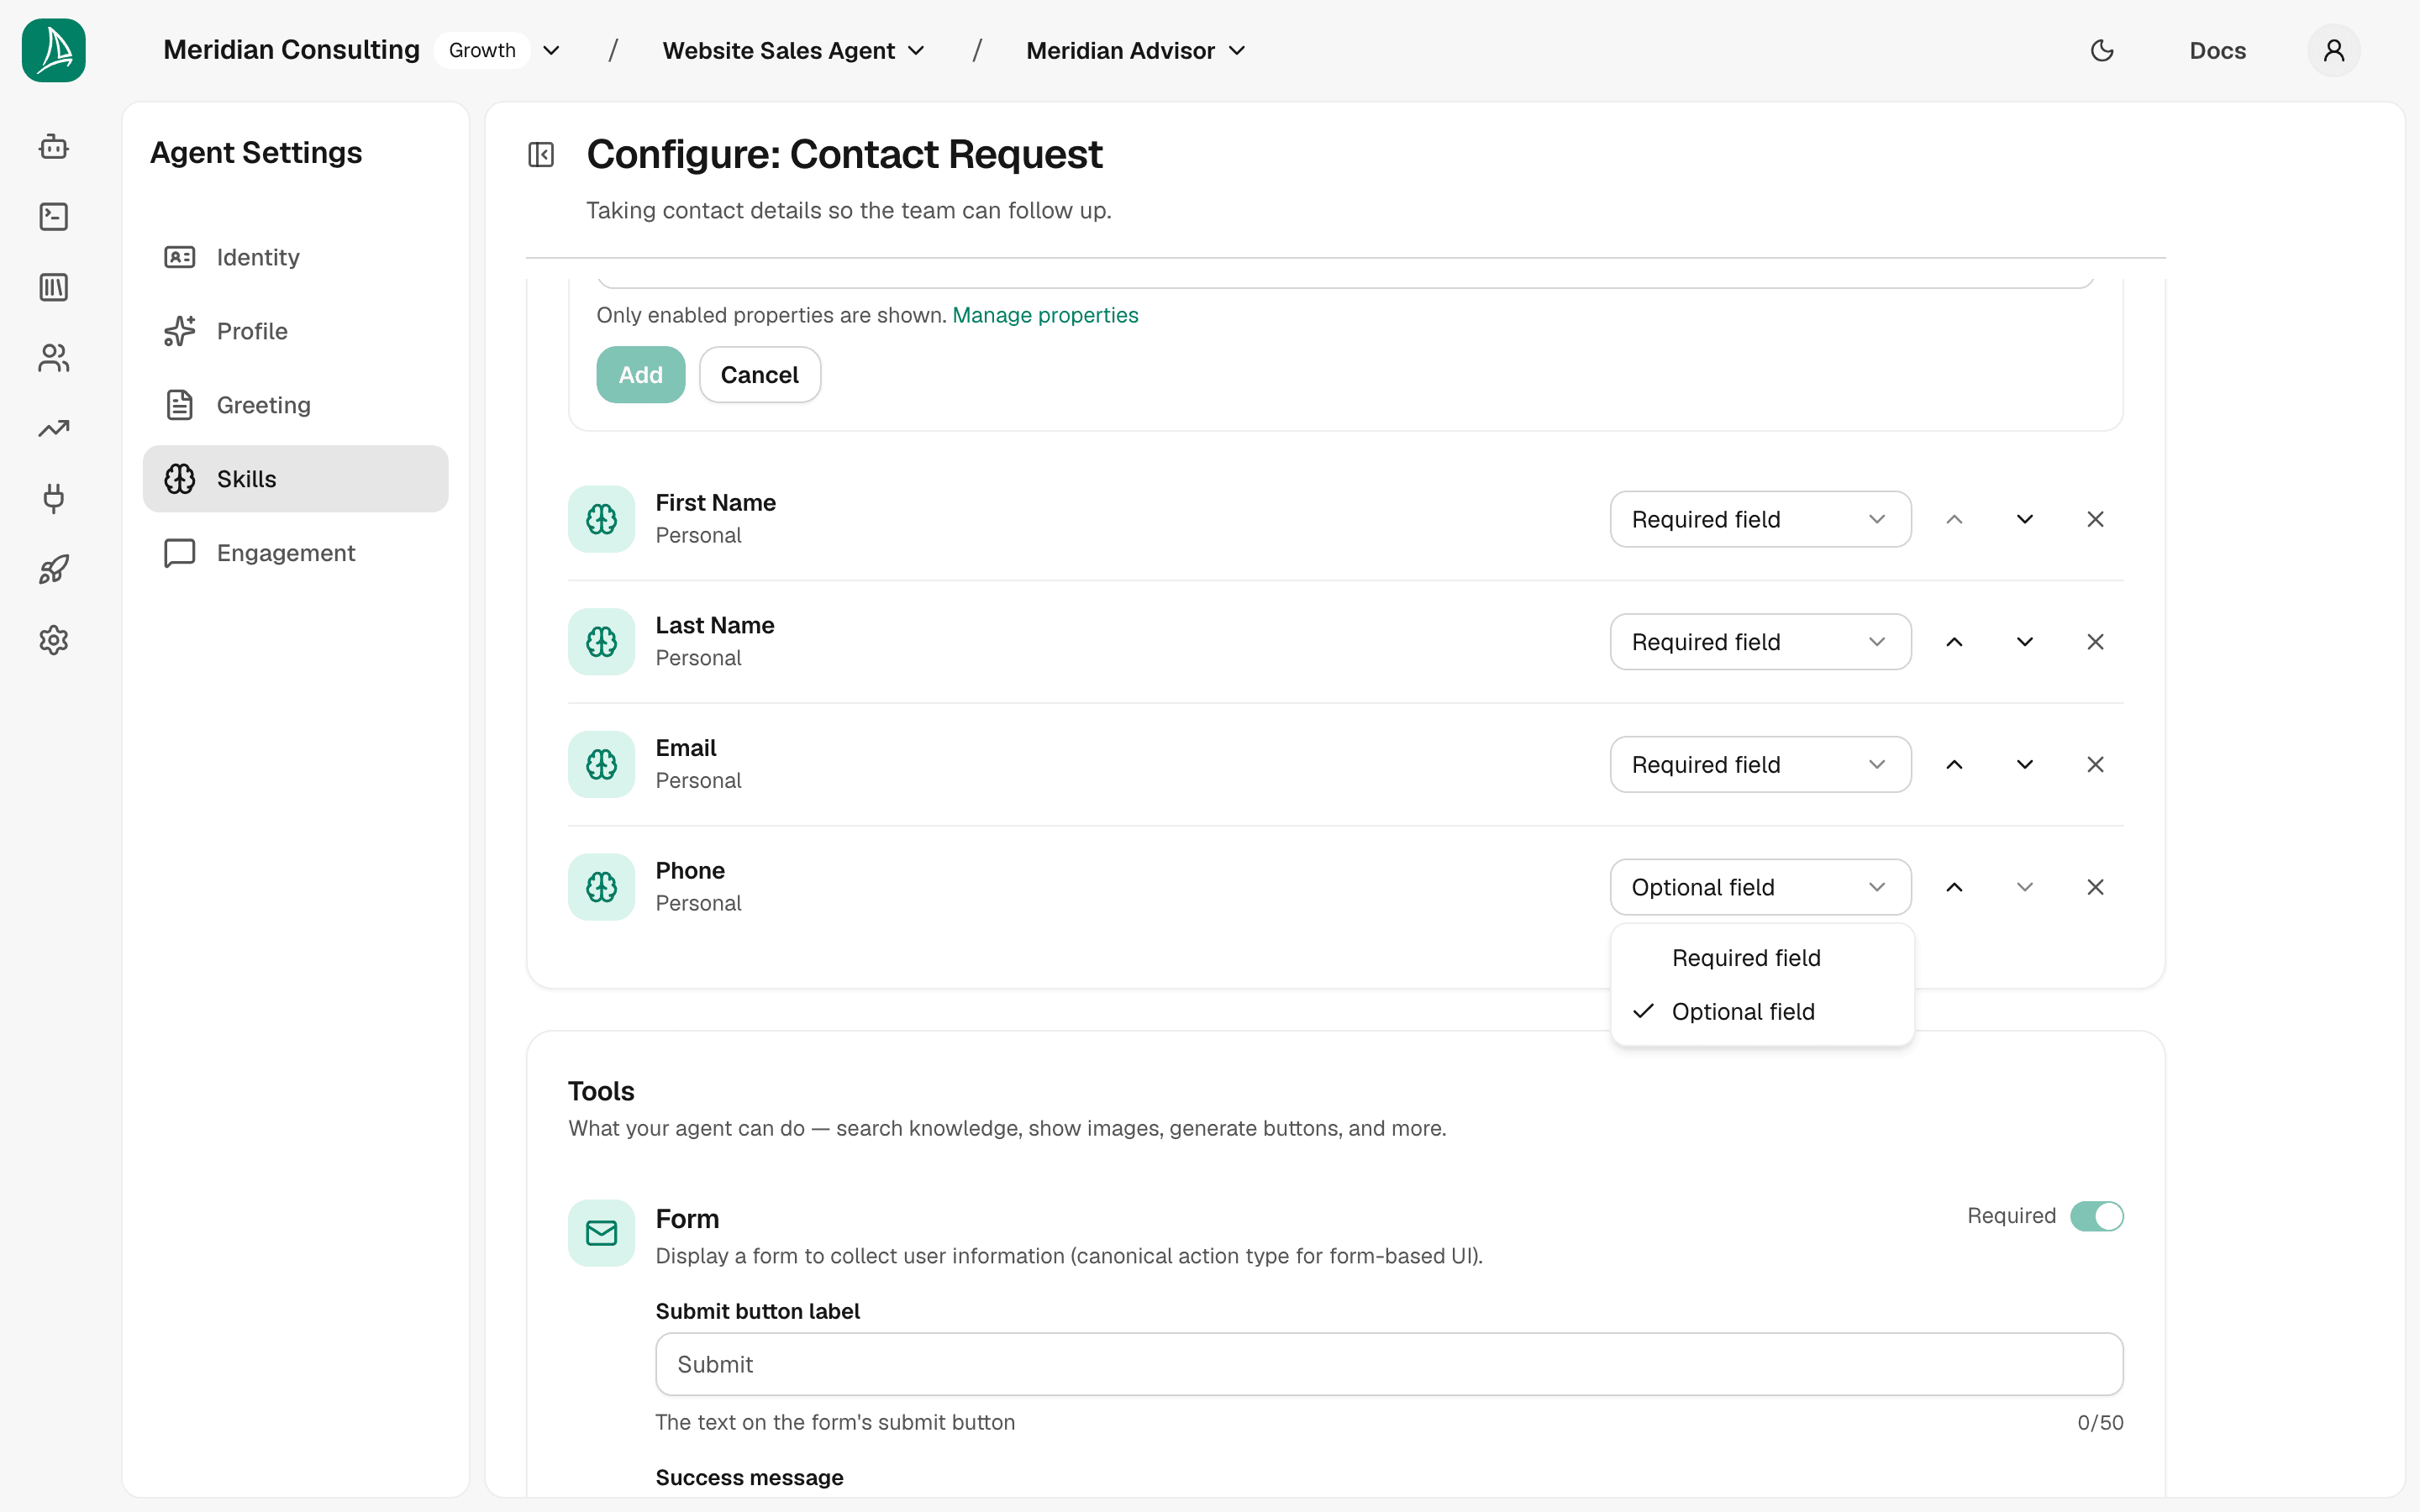
Task: Move Email field down
Action: (x=2025, y=765)
